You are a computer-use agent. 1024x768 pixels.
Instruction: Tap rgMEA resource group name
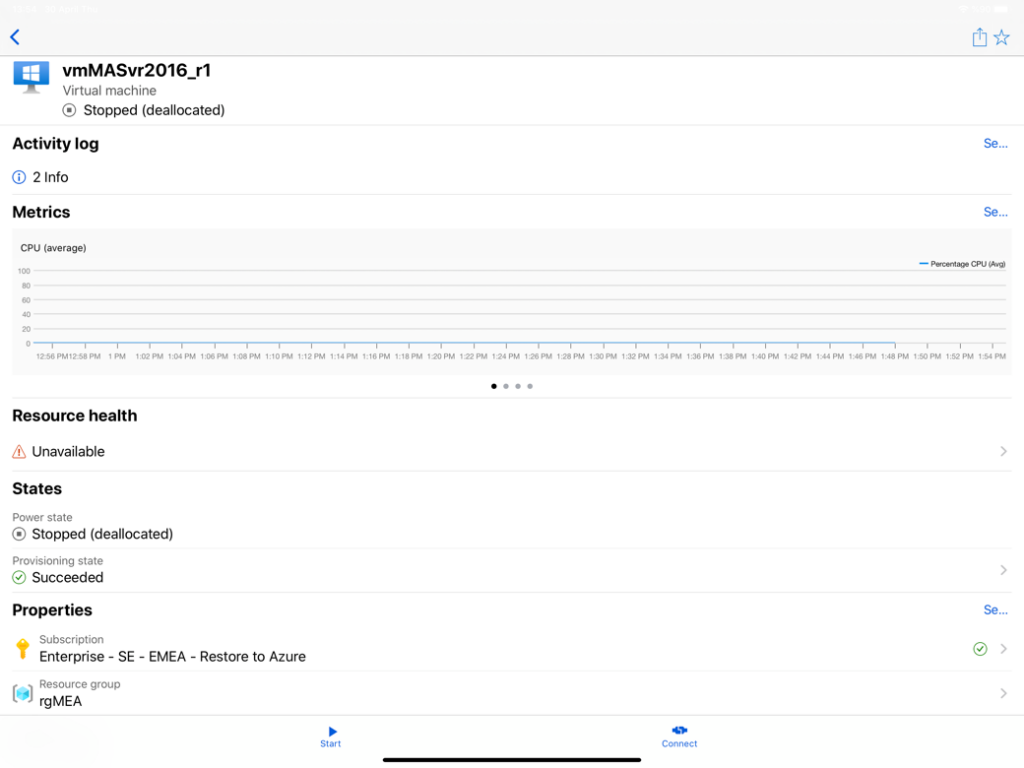click(x=61, y=701)
